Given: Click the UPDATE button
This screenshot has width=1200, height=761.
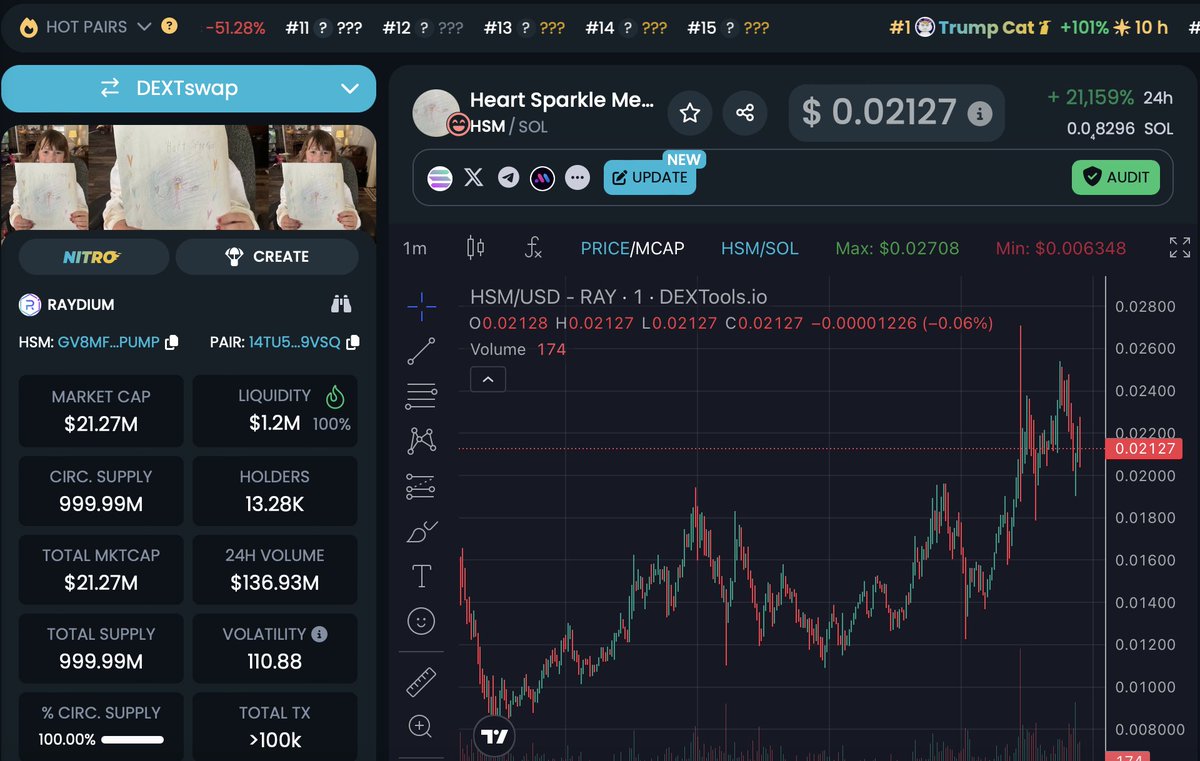Looking at the screenshot, I should (650, 177).
